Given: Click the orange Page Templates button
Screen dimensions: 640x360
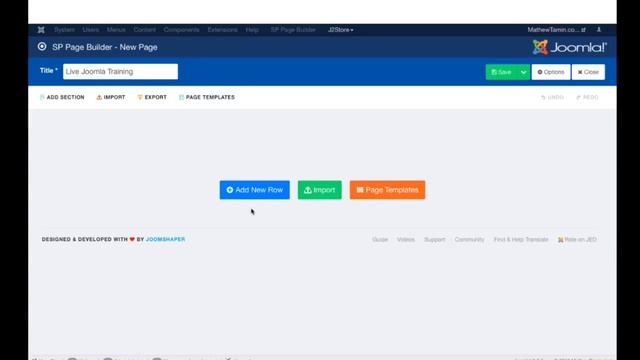Looking at the screenshot, I should 387,190.
